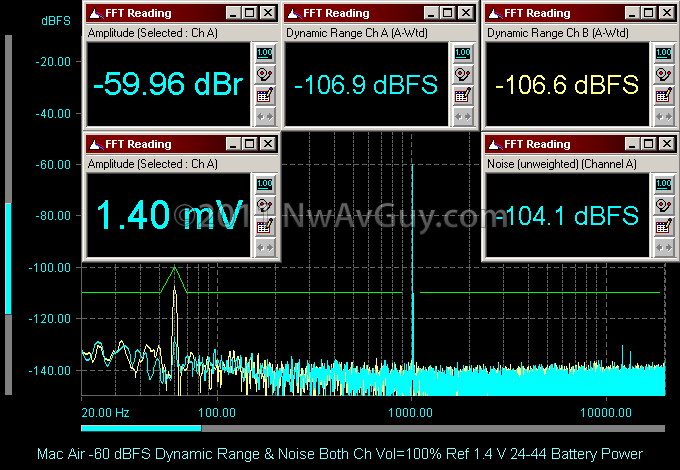680x470 pixels.
Task: Click the 'Amplitude (Selected : Ch A)' label above 1.40 mV
Action: tap(153, 164)
